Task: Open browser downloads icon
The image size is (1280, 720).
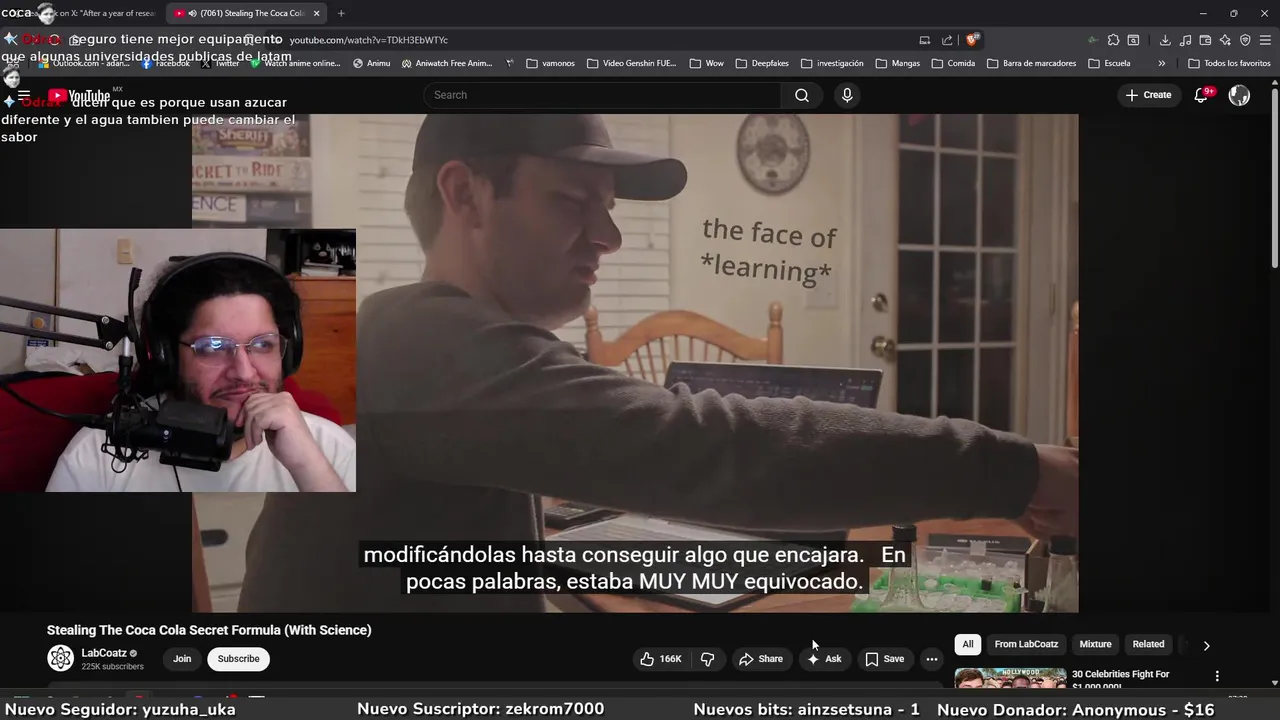Action: coord(1165,40)
